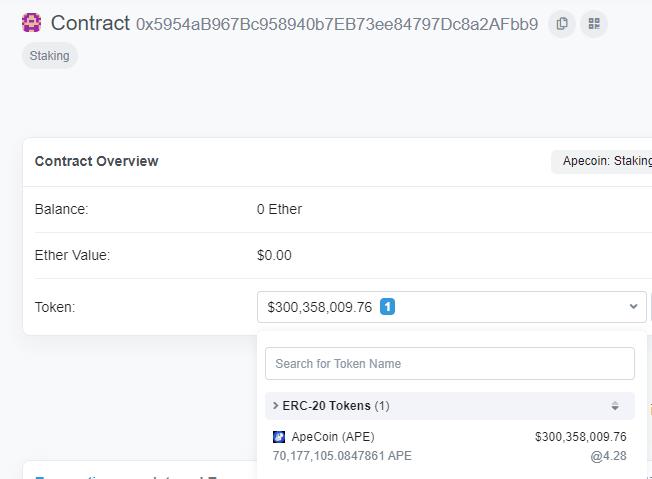Click the Token: label
The image size is (652, 479).
point(55,307)
